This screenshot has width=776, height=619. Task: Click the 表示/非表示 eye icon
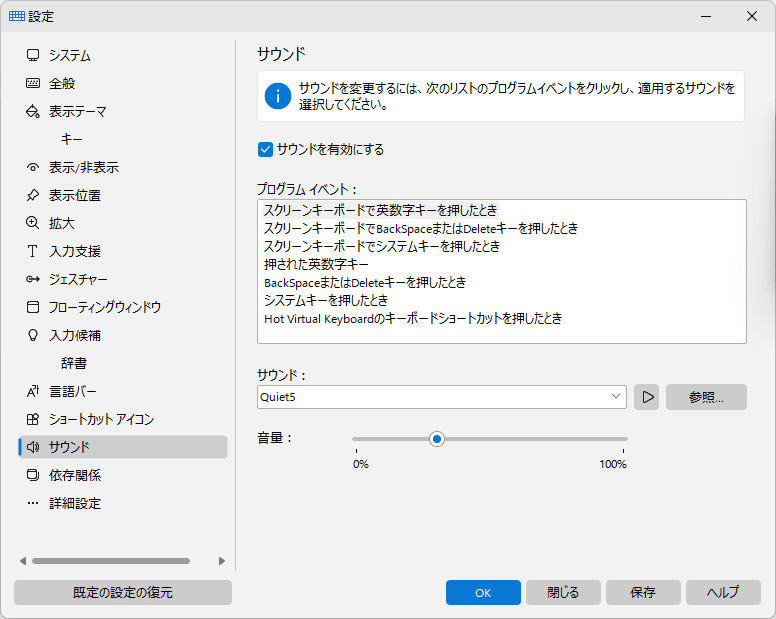[x=33, y=167]
